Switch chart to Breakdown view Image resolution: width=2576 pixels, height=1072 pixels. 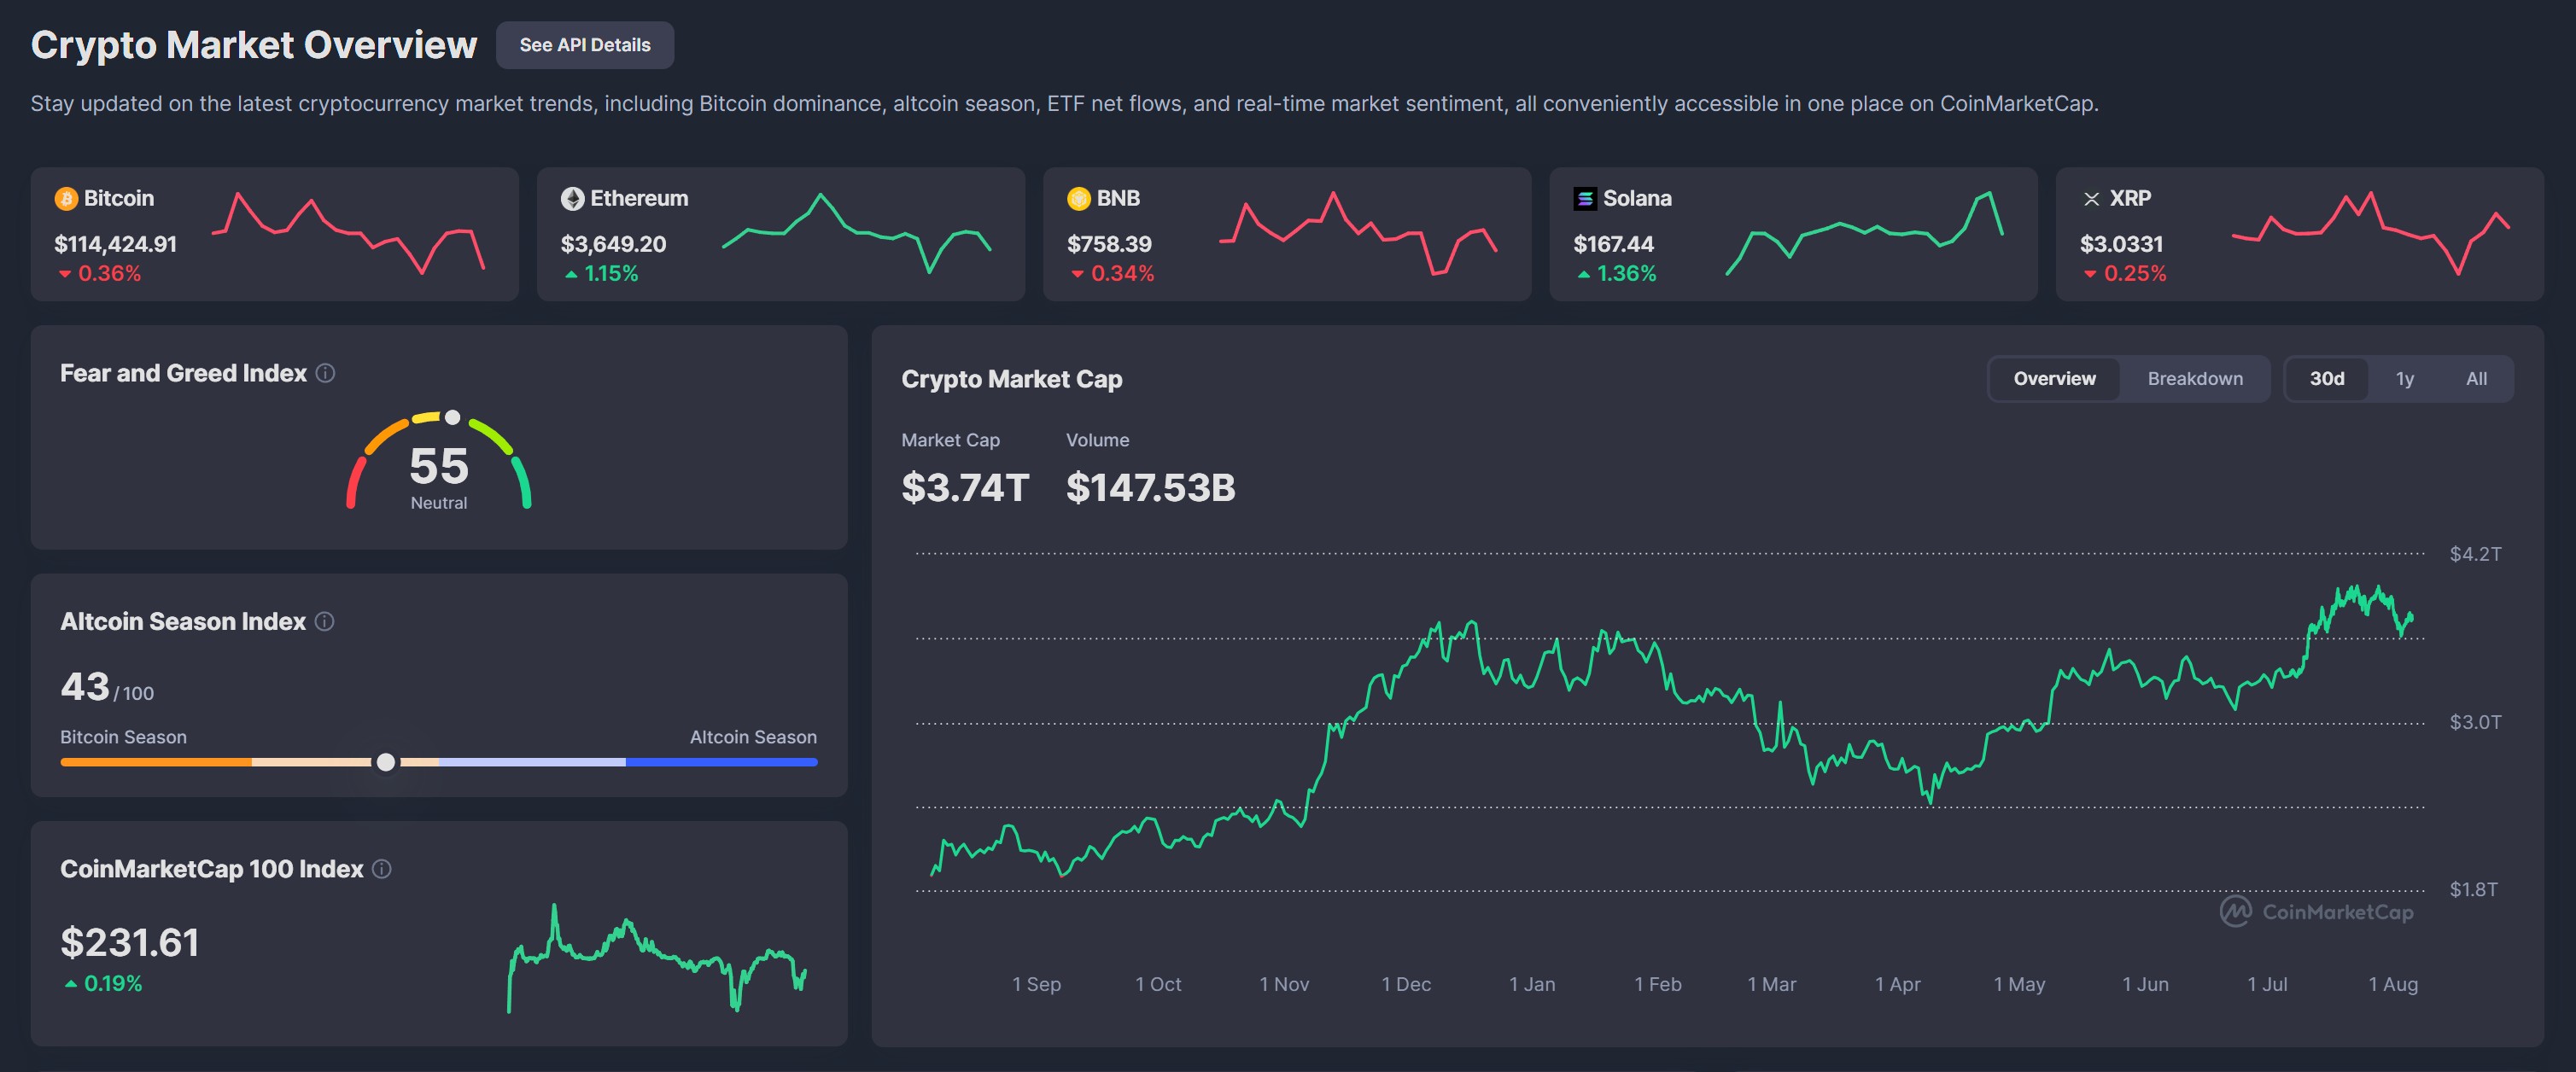pyautogui.click(x=2194, y=379)
